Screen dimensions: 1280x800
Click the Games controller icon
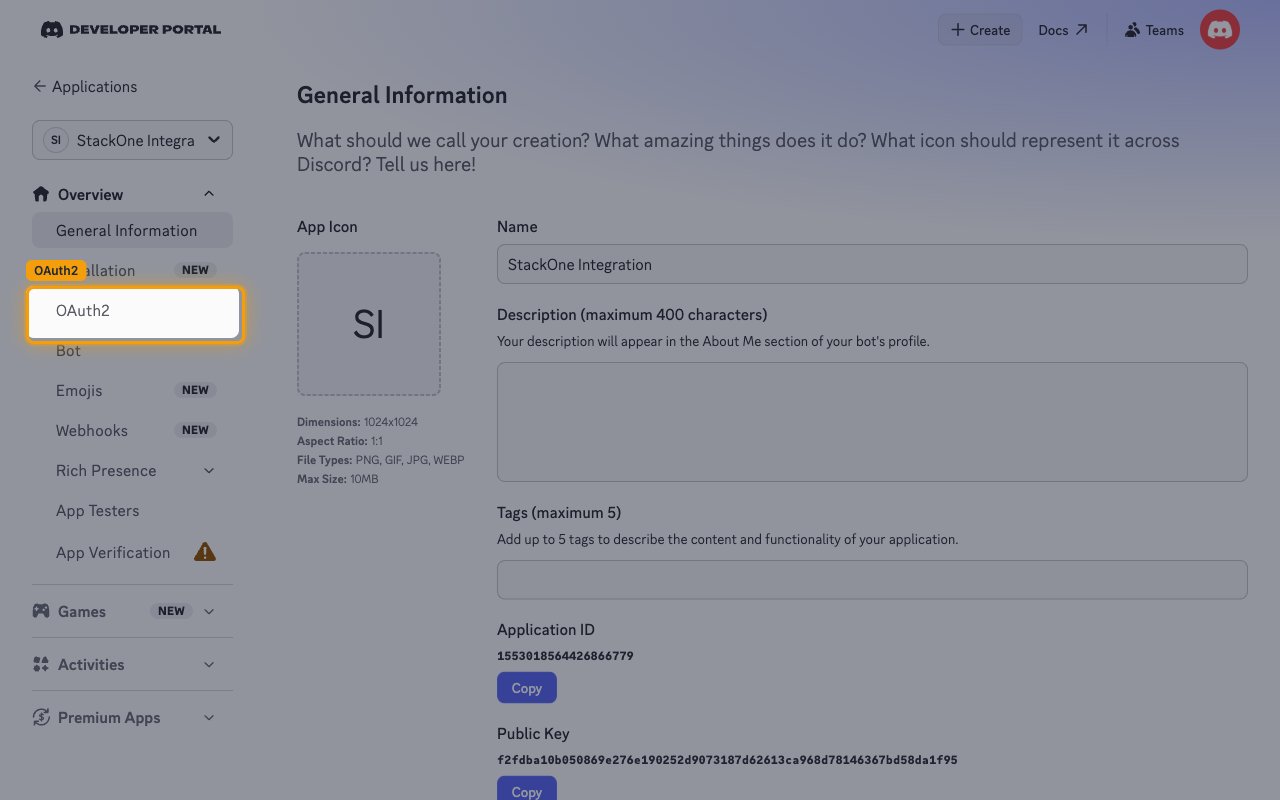click(41, 611)
